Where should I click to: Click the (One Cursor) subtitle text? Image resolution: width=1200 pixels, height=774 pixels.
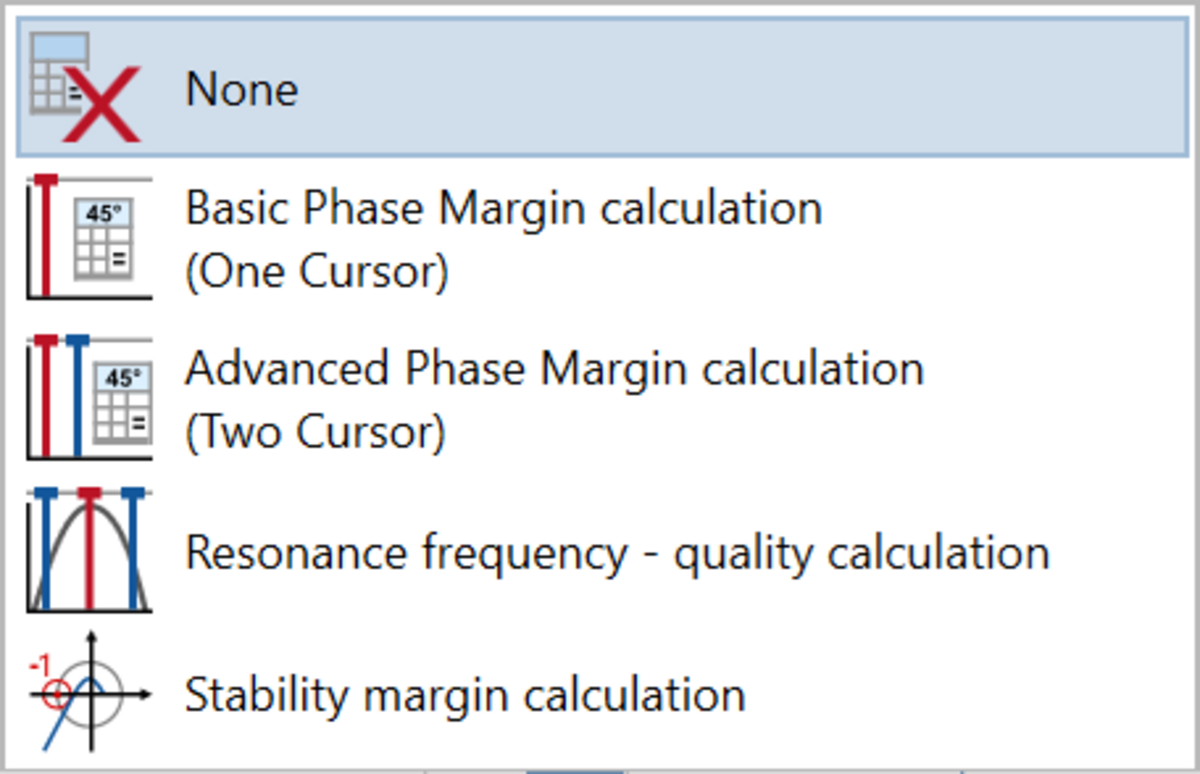coord(317,273)
